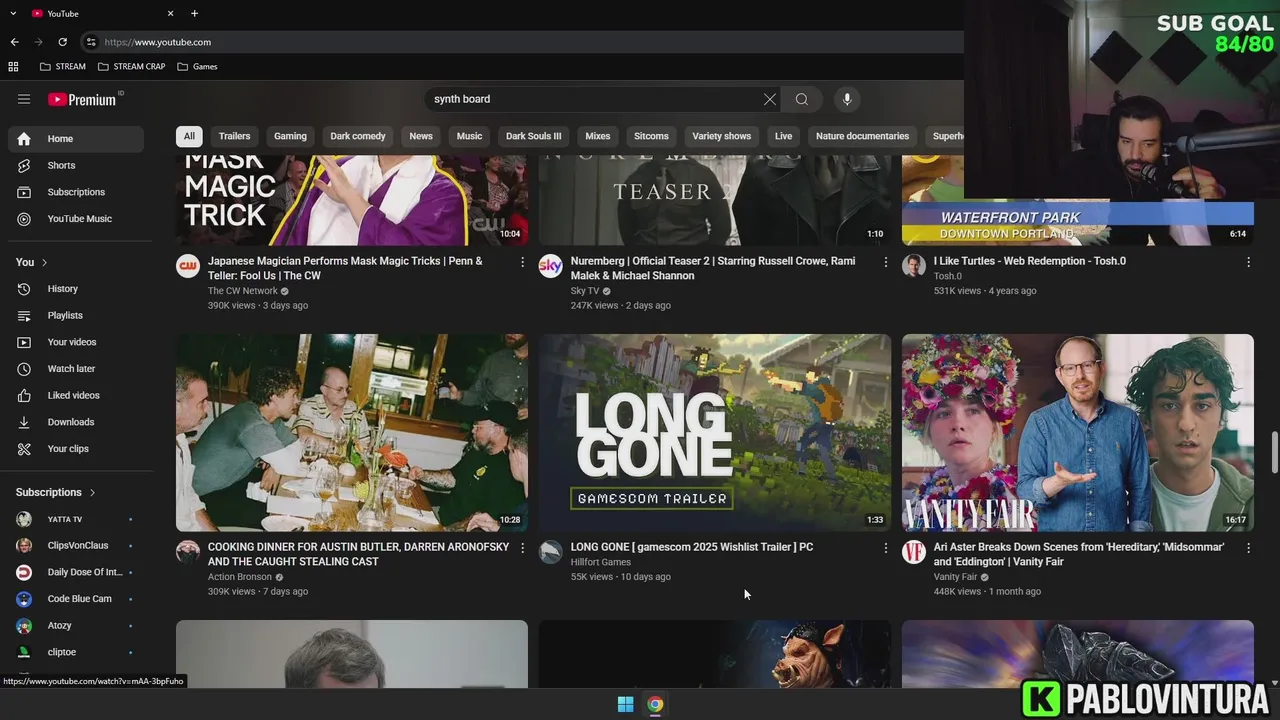Select the Gaming filter chip
Image resolution: width=1280 pixels, height=720 pixels.
coord(290,136)
